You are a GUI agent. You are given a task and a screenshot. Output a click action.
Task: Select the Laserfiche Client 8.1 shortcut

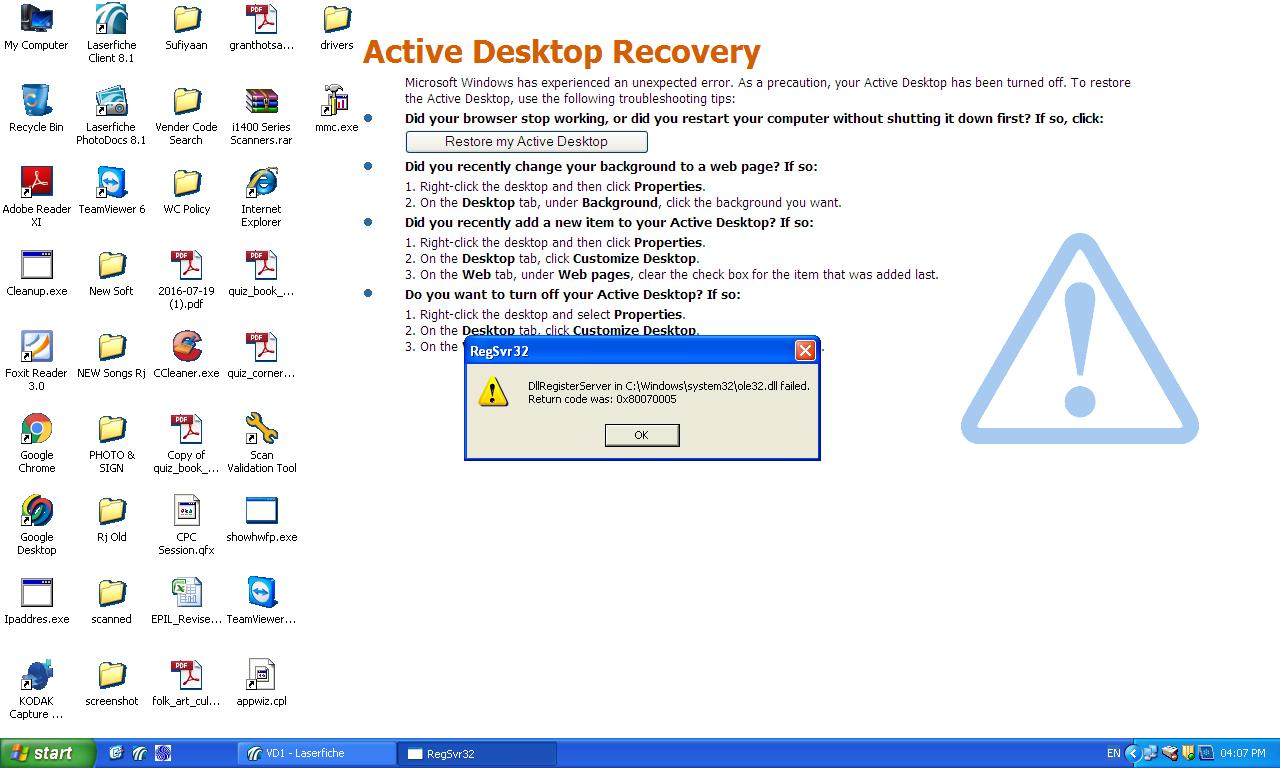[111, 34]
